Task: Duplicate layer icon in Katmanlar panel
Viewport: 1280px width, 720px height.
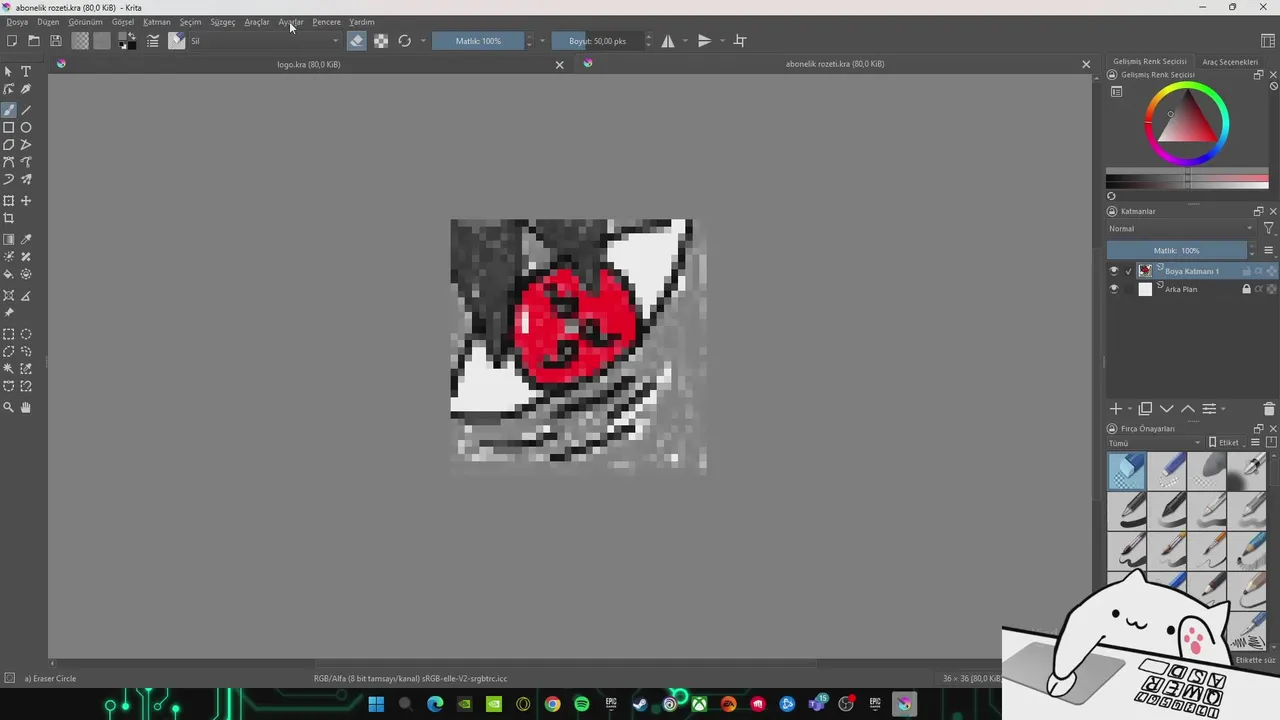Action: coord(1145,409)
